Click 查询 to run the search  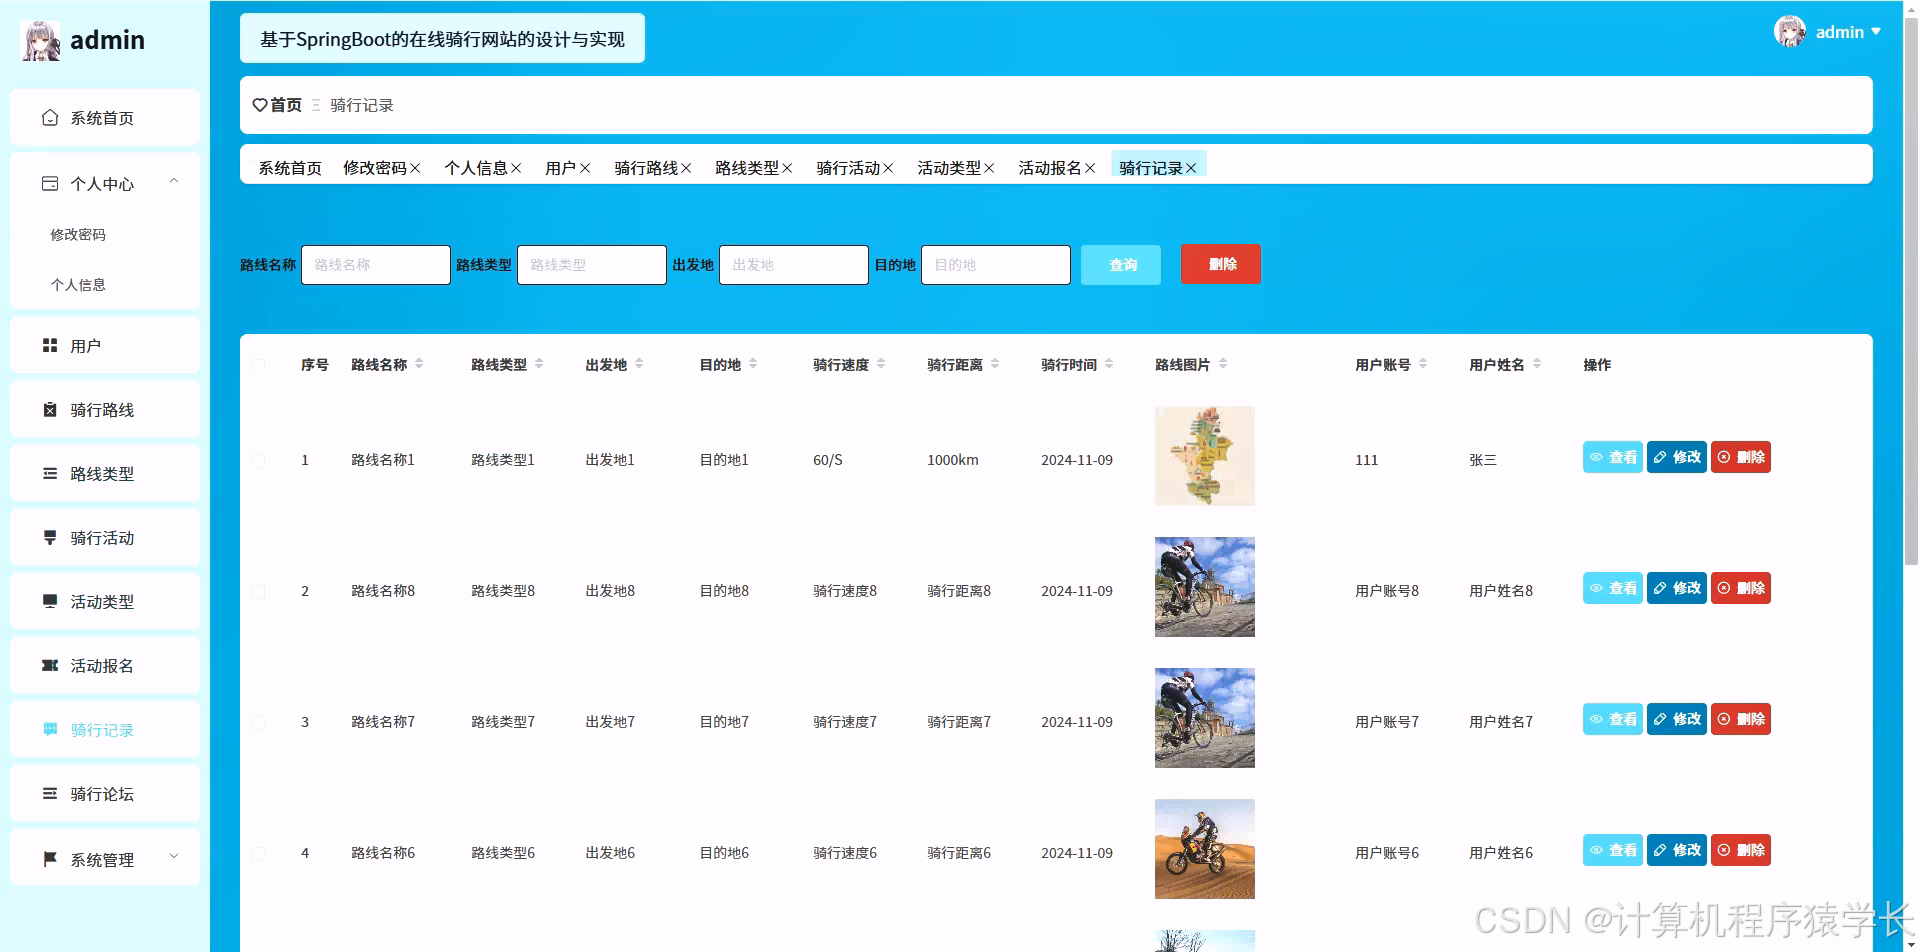point(1120,264)
